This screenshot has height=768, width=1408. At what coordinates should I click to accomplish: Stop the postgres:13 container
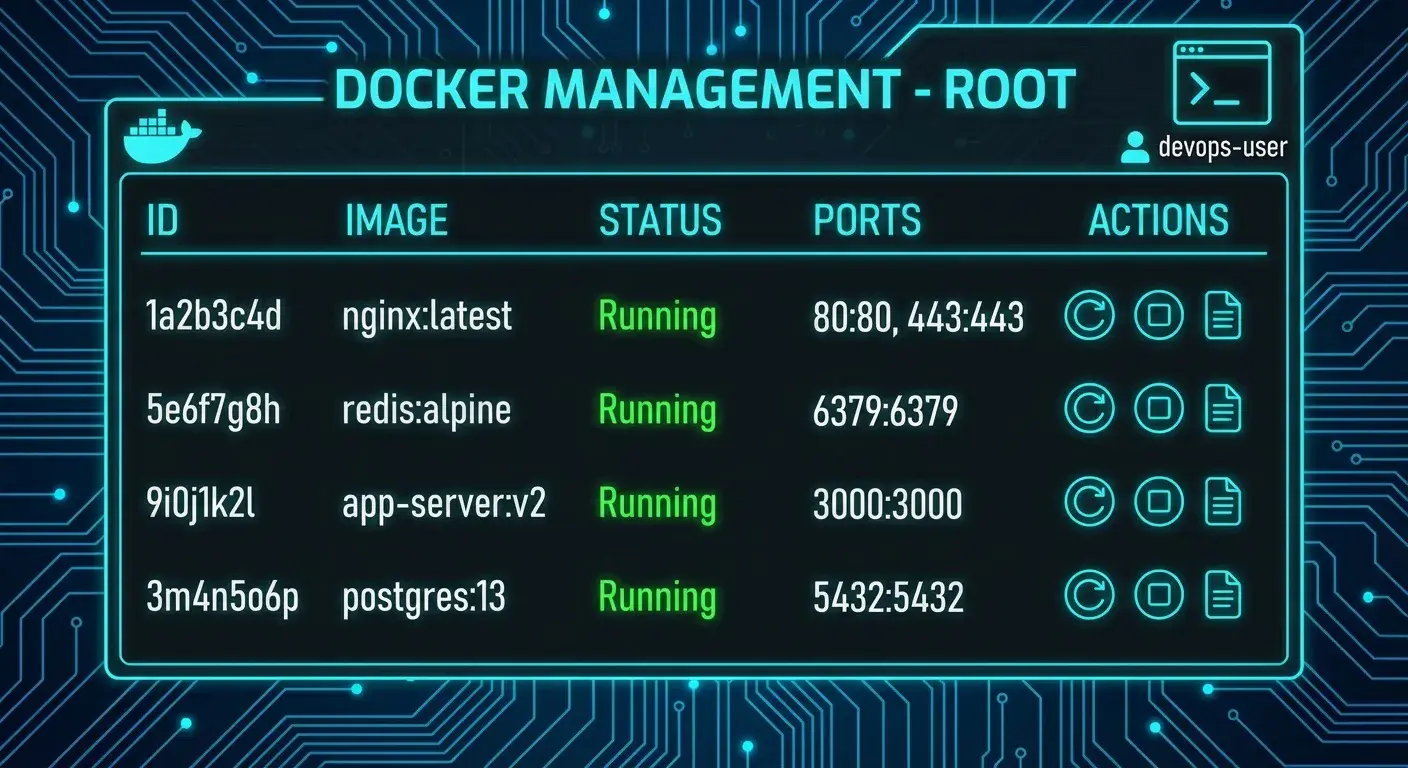click(x=1159, y=596)
